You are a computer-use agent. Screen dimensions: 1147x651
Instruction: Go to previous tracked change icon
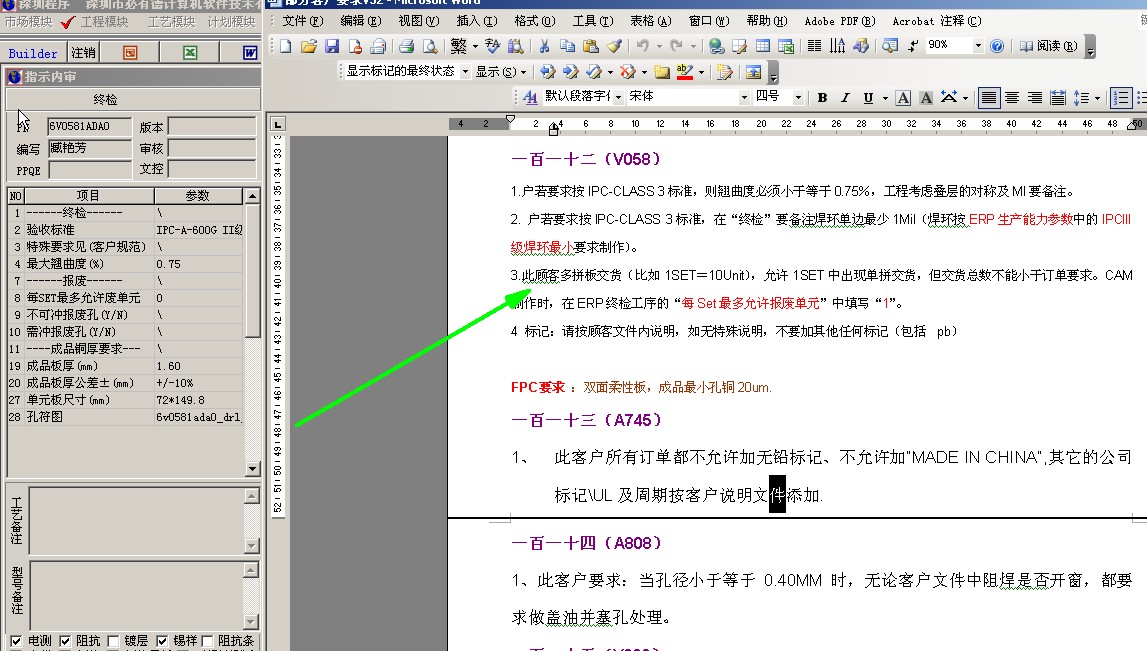point(548,72)
